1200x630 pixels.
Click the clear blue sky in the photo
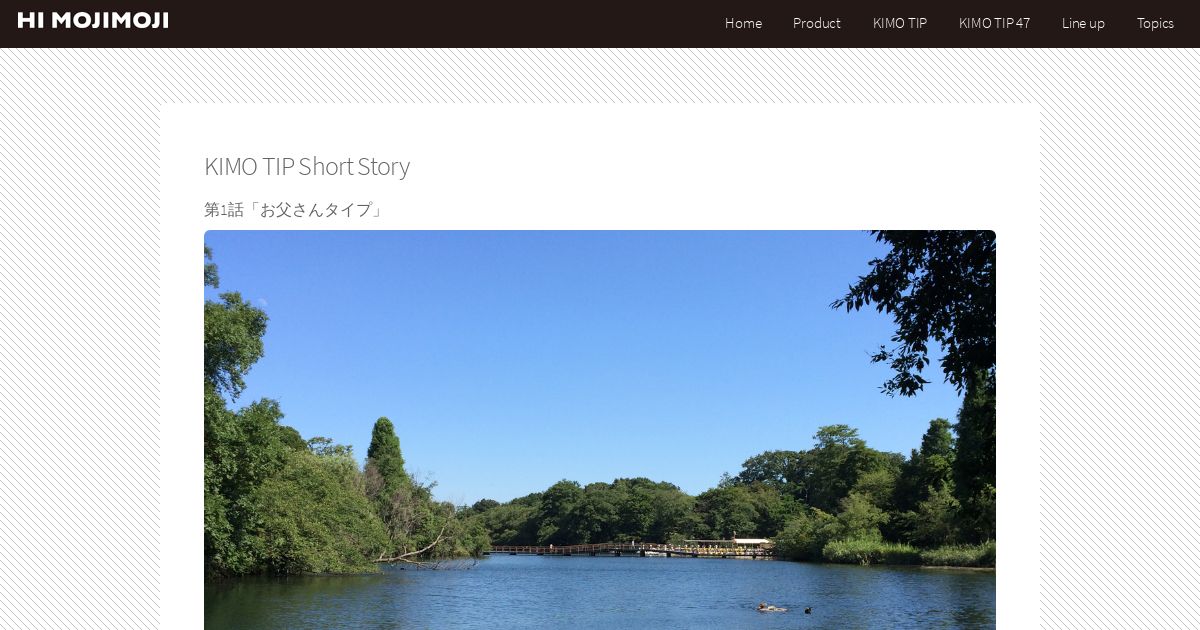pos(560,340)
